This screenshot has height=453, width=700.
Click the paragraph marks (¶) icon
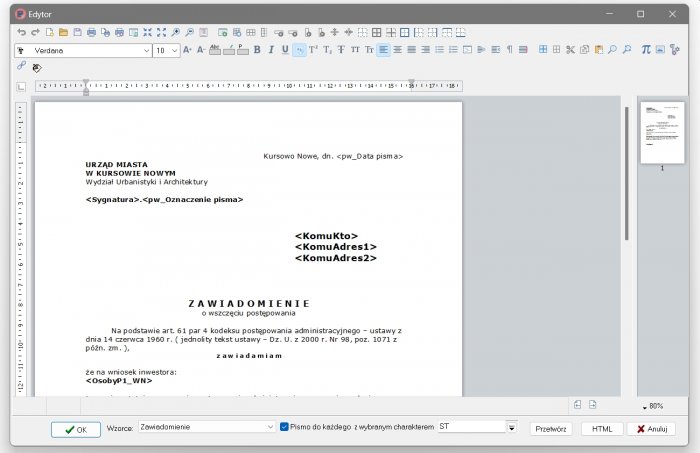click(x=509, y=49)
